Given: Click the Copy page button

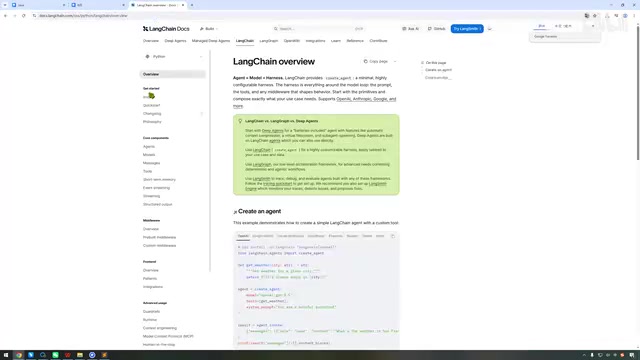Looking at the screenshot, I should [x=376, y=61].
